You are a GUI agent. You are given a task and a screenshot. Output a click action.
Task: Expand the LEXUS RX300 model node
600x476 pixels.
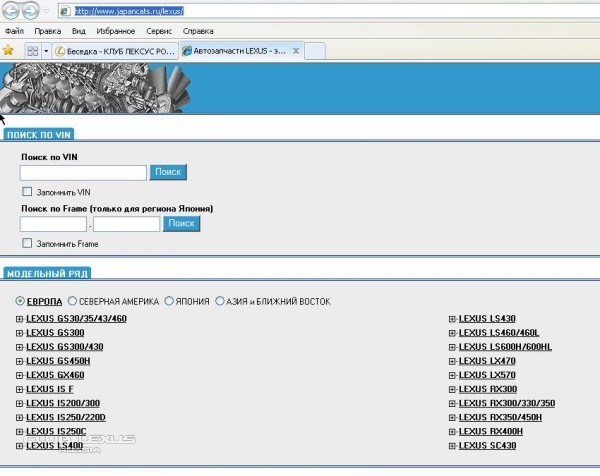click(x=452, y=389)
